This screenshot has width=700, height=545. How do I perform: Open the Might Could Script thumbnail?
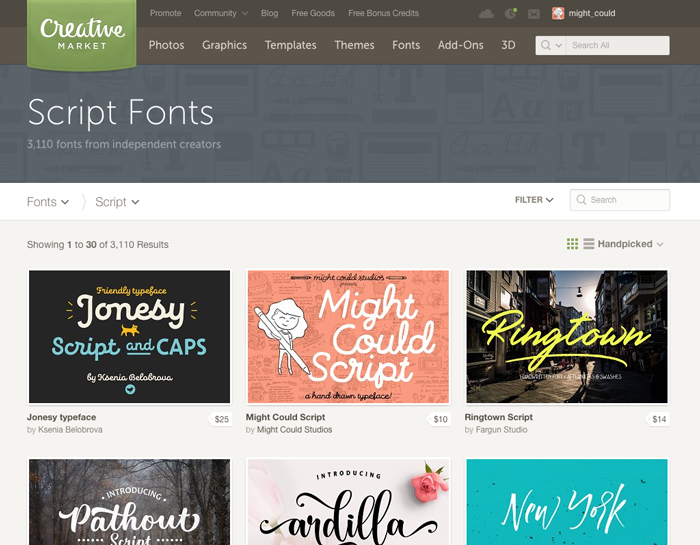[348, 337]
